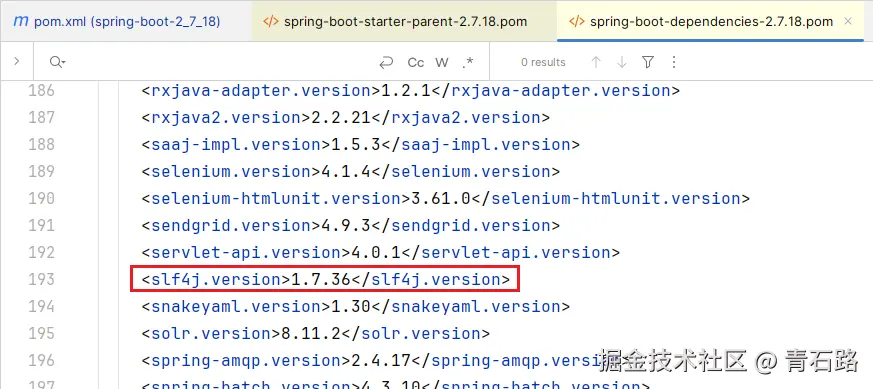
Task: Click the new line icon in search
Action: pos(386,62)
